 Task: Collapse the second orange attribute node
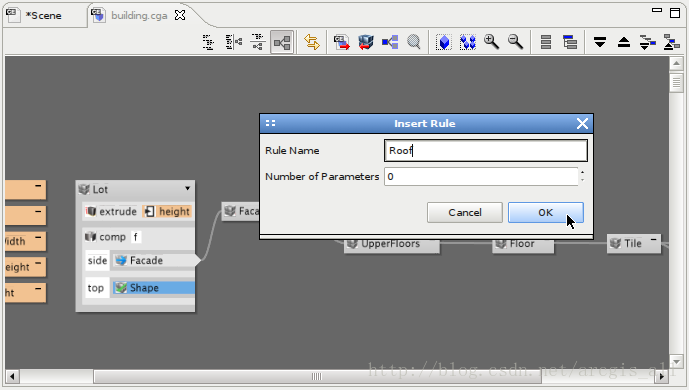click(x=38, y=212)
